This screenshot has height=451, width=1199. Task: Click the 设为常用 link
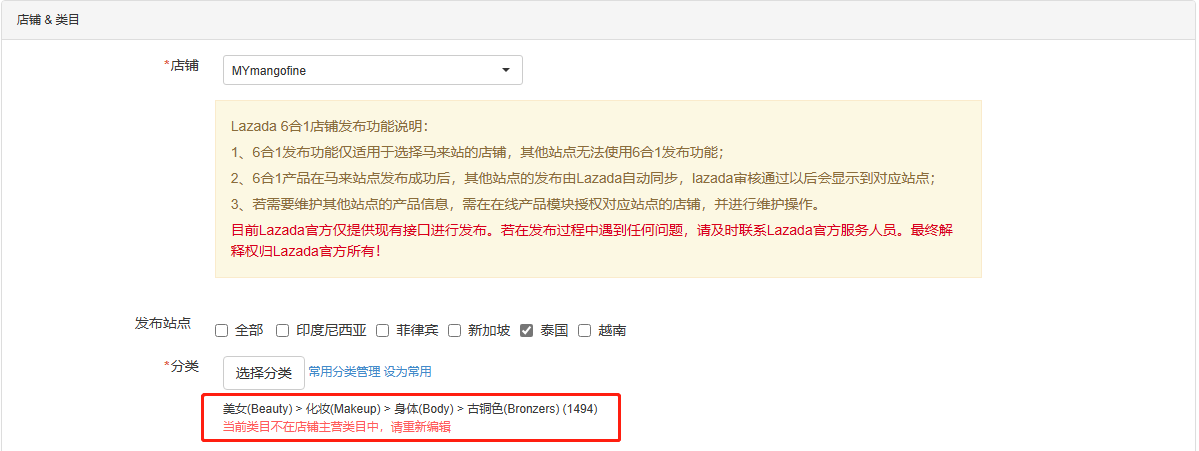click(x=408, y=372)
